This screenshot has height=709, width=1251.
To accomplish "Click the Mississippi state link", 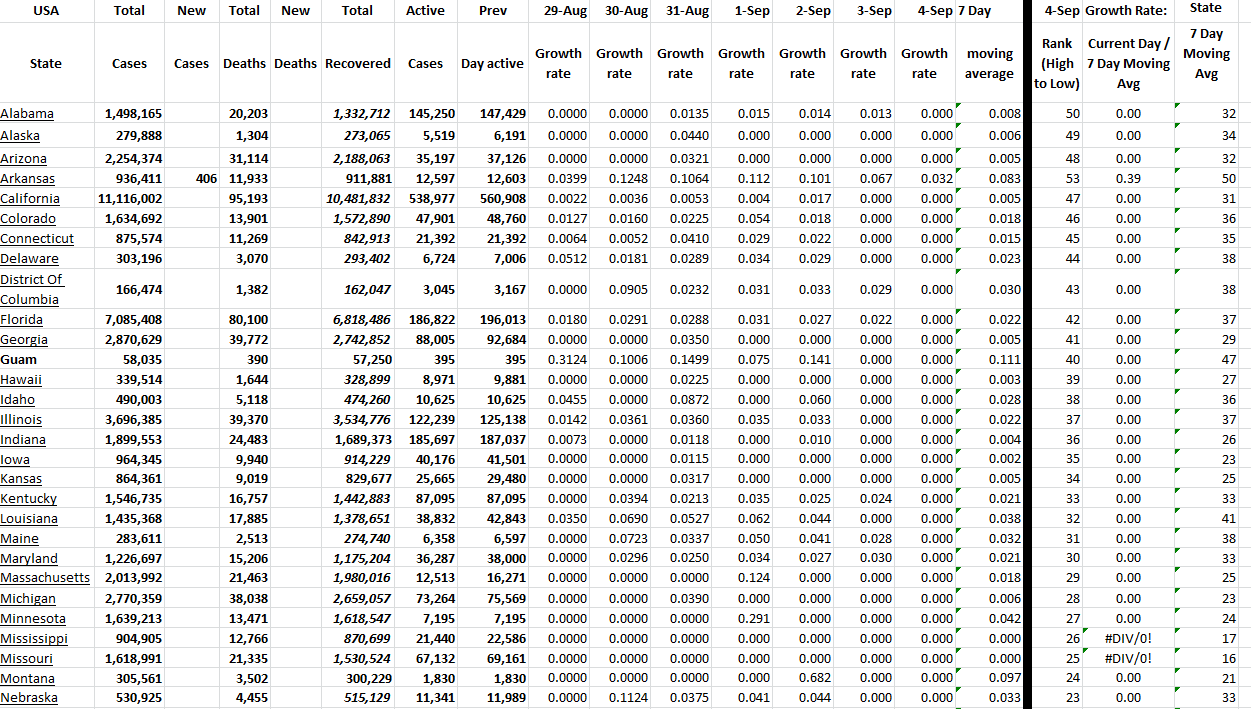I will (x=34, y=639).
